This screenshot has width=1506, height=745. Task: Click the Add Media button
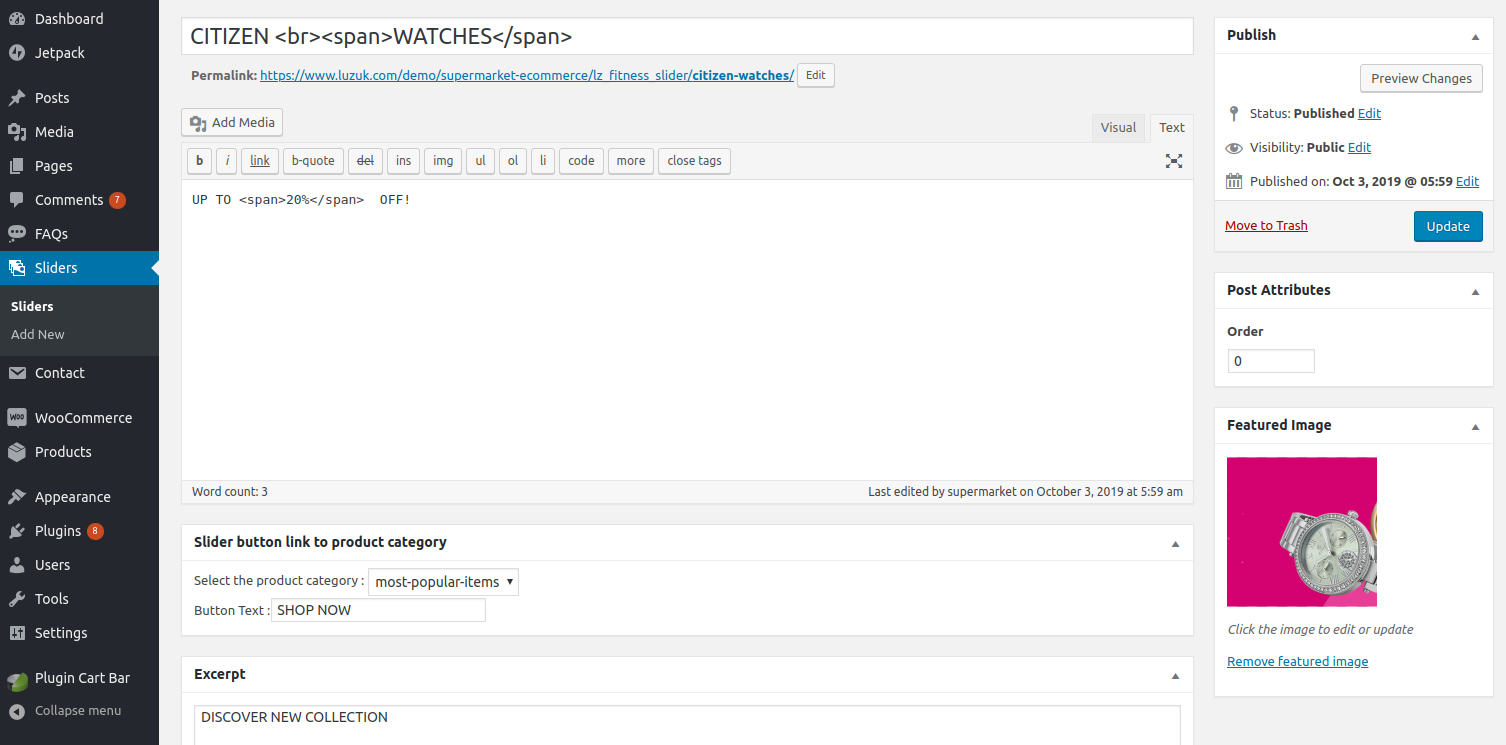[232, 122]
